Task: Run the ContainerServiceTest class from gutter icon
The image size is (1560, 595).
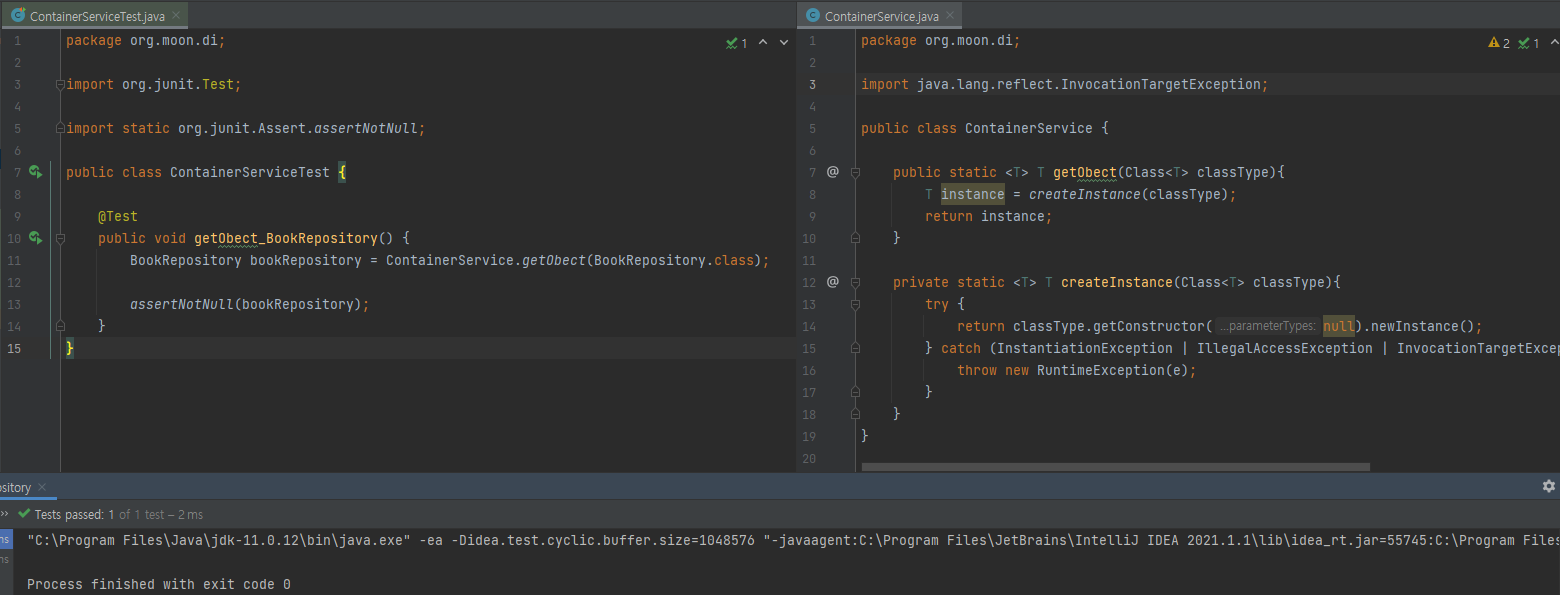Action: pyautogui.click(x=36, y=172)
